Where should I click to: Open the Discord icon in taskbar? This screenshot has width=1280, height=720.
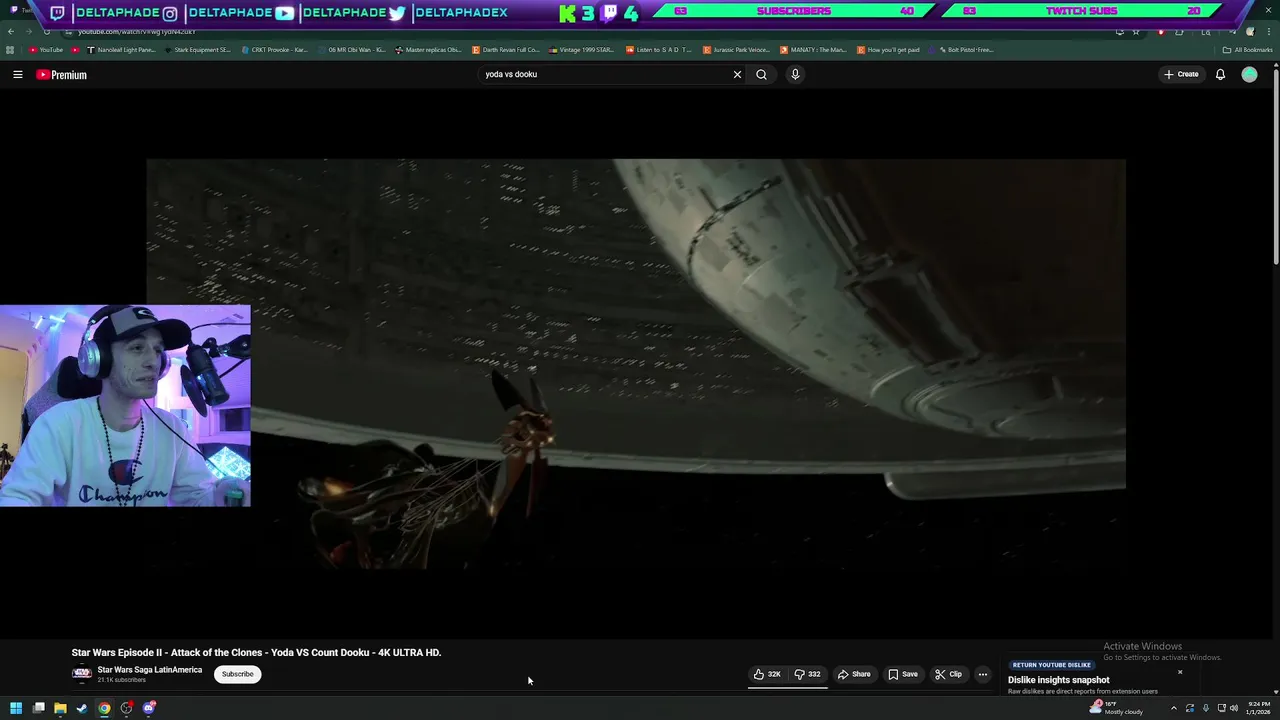tap(149, 709)
